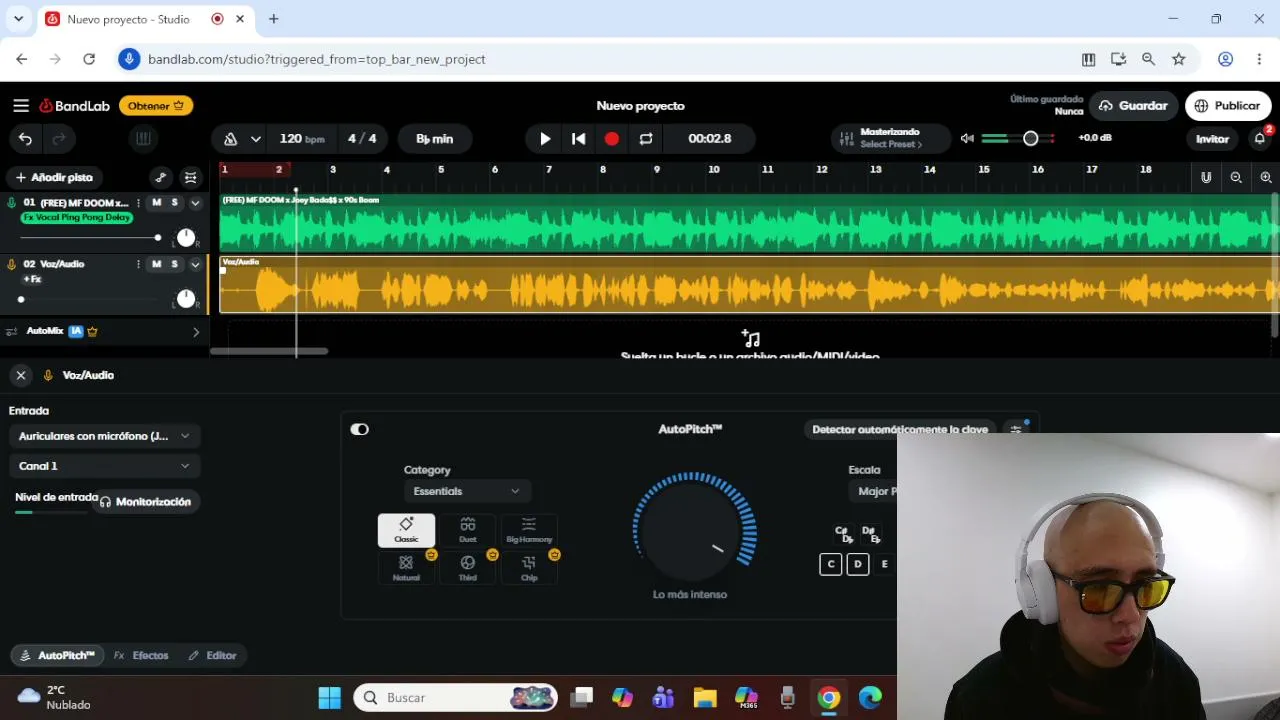The width and height of the screenshot is (1280, 720).
Task: Open metronome settings dropdown arrow
Action: pos(256,139)
